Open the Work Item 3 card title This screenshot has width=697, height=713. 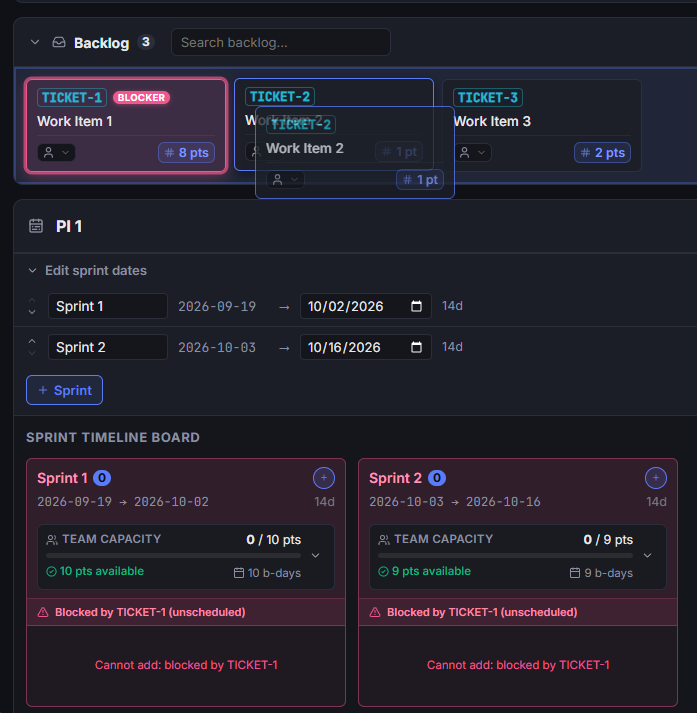coord(492,121)
